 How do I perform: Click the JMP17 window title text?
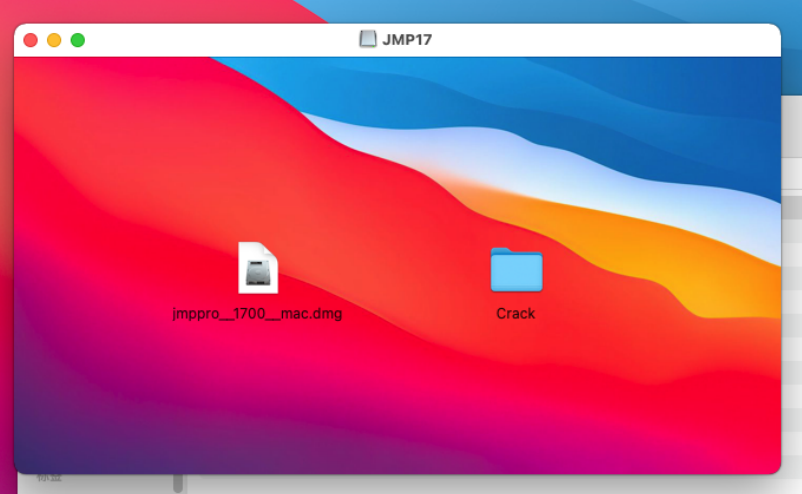407,40
